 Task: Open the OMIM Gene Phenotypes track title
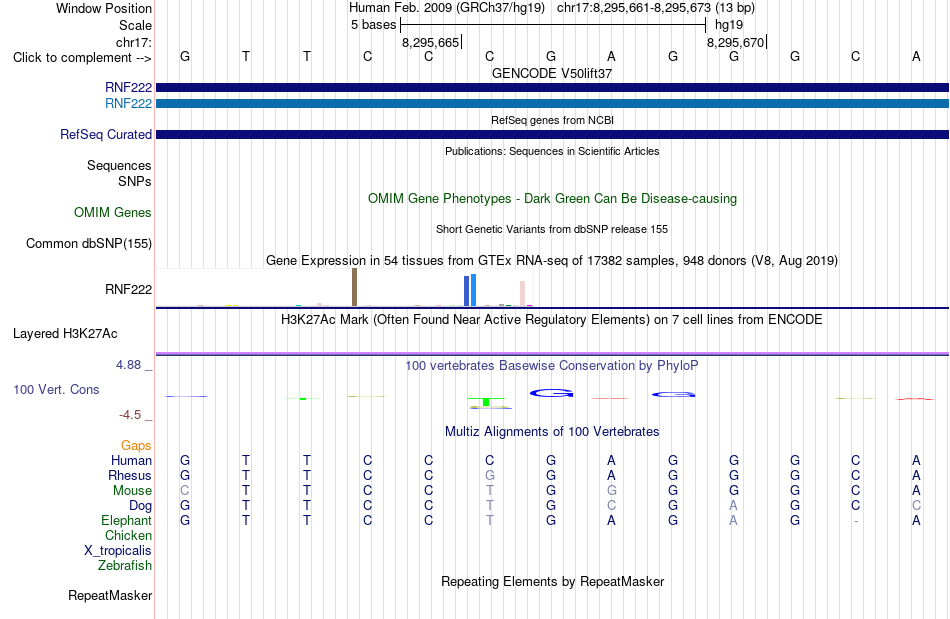[552, 199]
